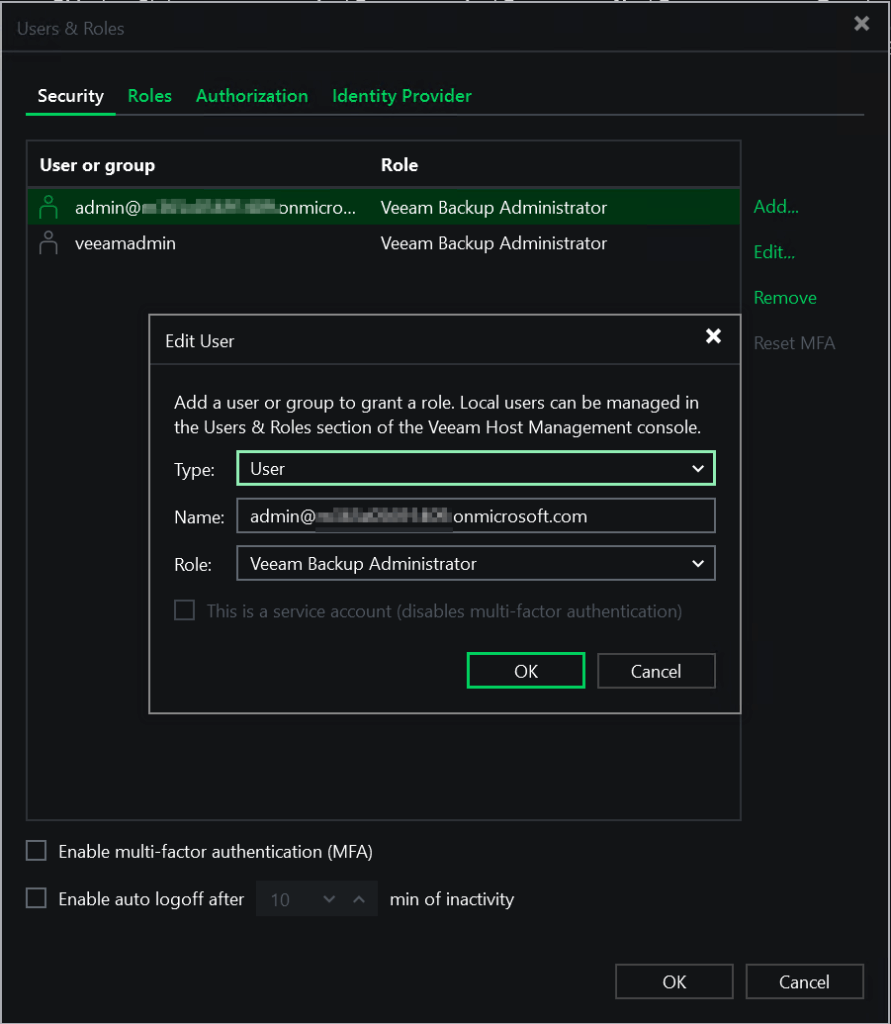Click the Add... link
This screenshot has height=1024, width=891.
776,207
